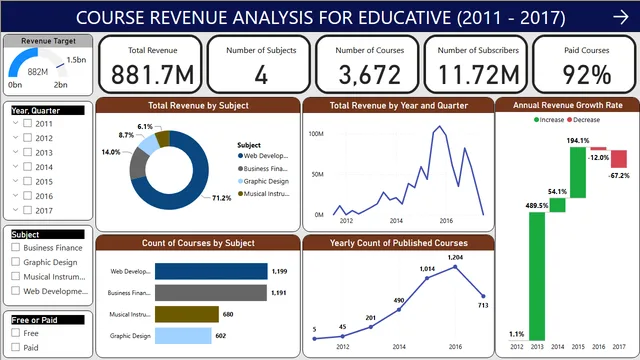The image size is (640, 360).
Task: Click the Number of Courses 3,672 card
Action: (367, 64)
